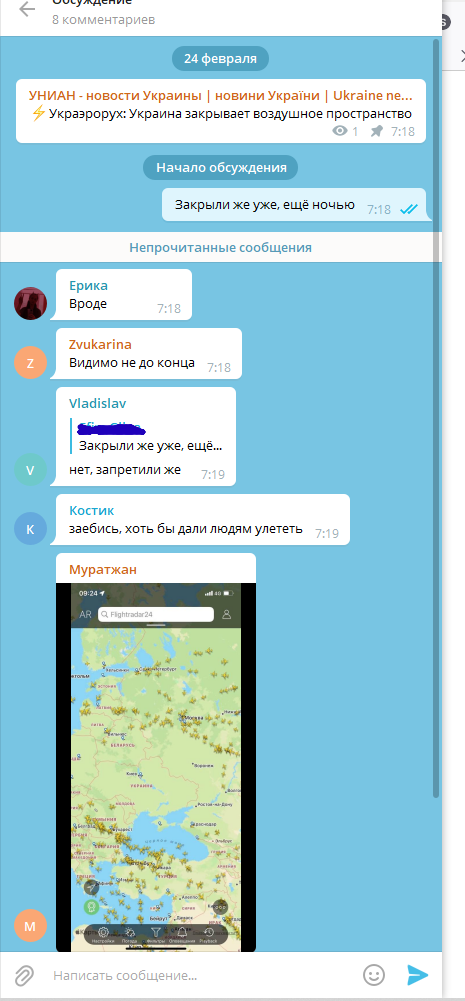
Task: Click the views eye icon on post
Action: click(x=340, y=132)
